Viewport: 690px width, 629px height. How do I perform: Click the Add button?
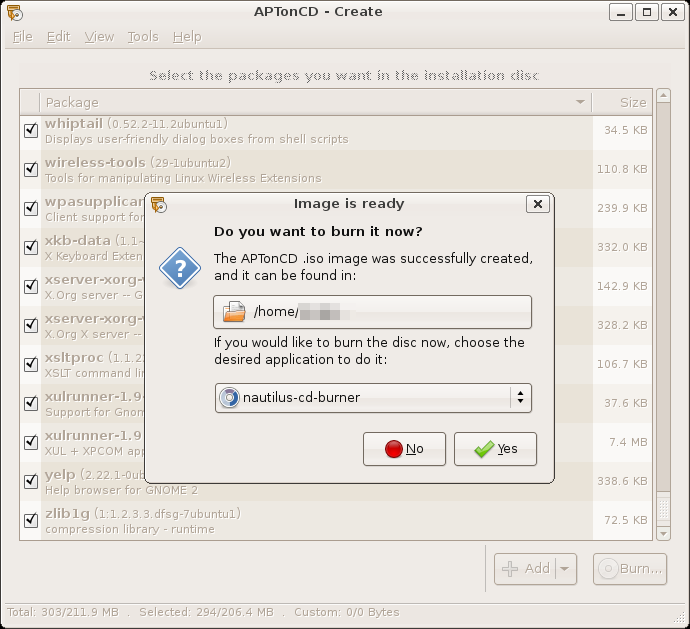point(525,569)
